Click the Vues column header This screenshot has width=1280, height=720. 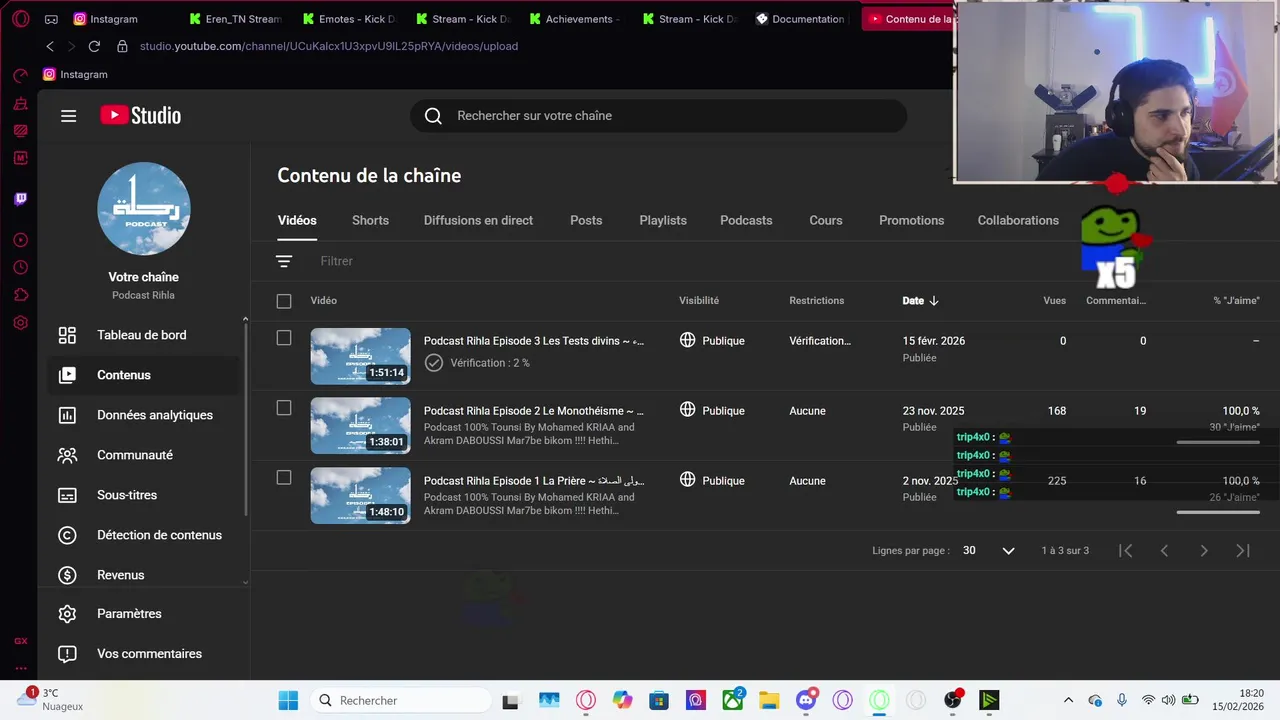(x=1054, y=301)
